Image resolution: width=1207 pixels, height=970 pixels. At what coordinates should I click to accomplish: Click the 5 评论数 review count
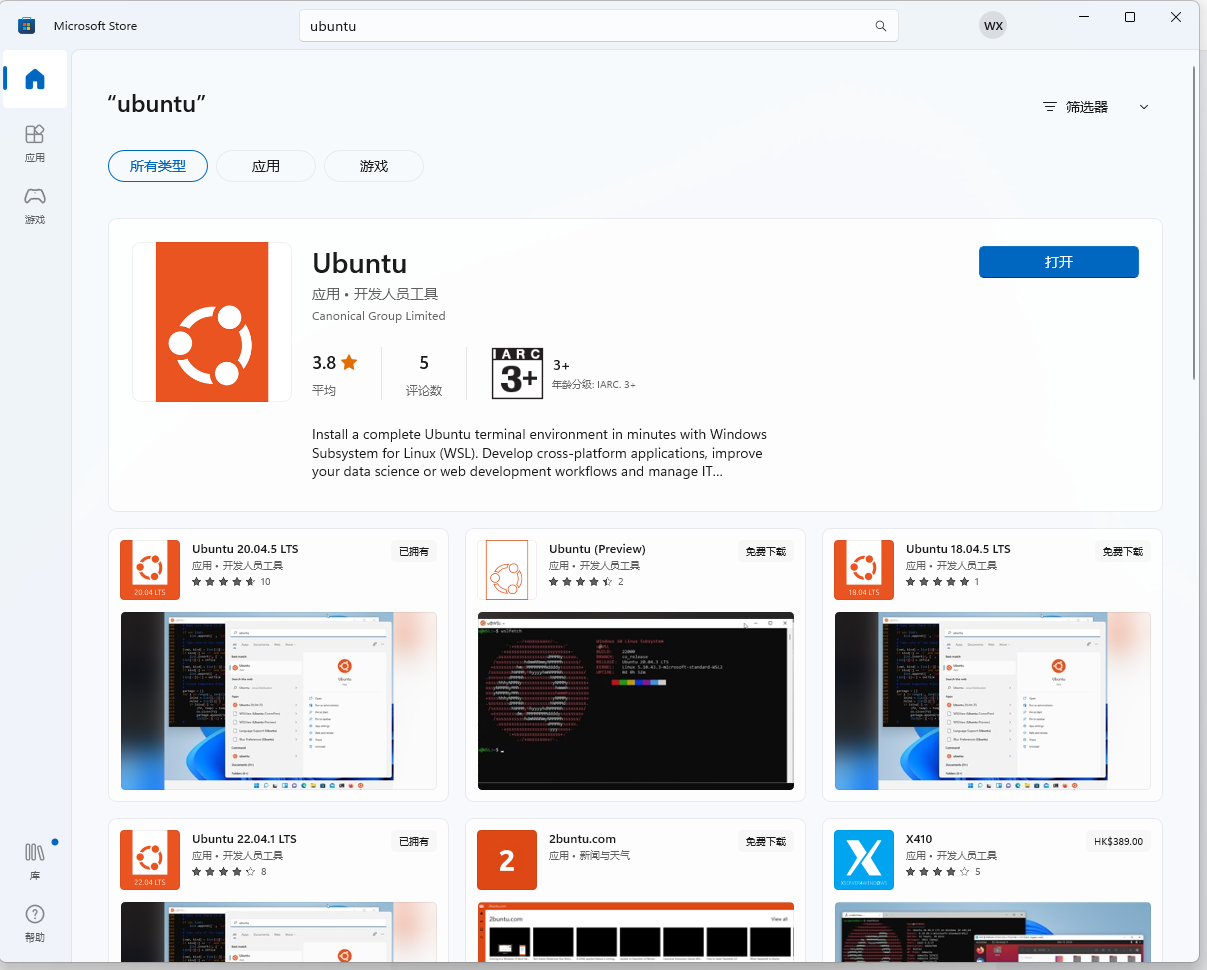point(424,373)
